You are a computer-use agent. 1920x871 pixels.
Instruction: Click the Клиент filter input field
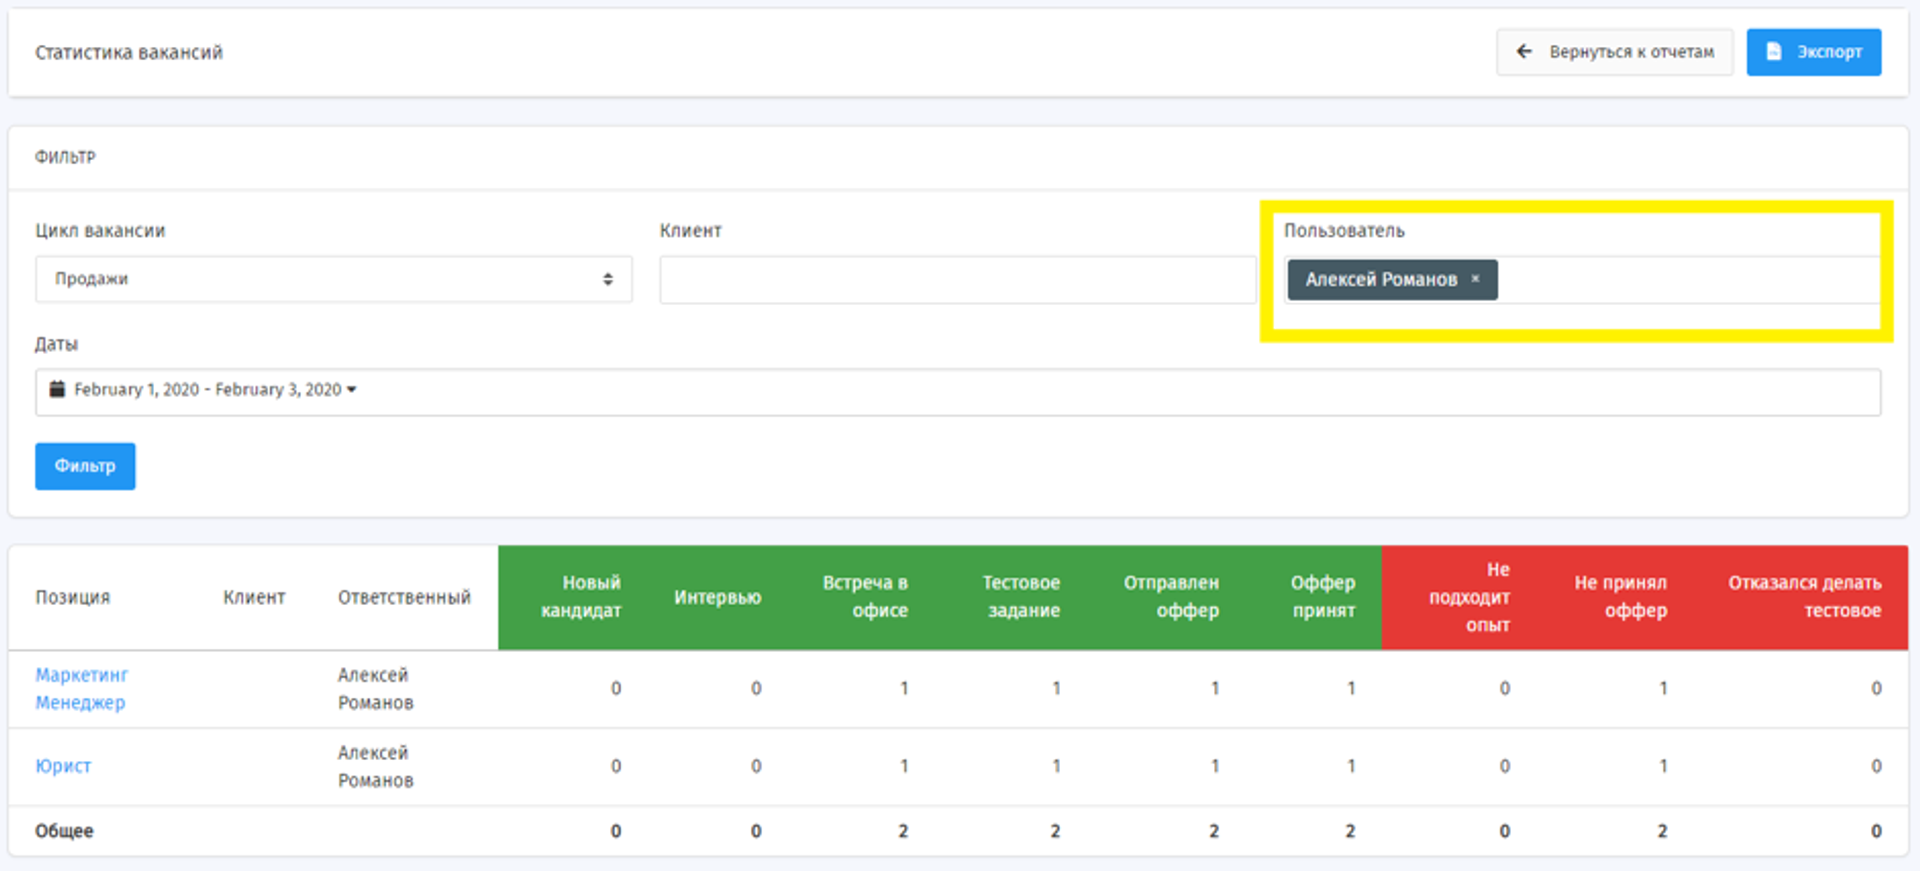tap(957, 280)
